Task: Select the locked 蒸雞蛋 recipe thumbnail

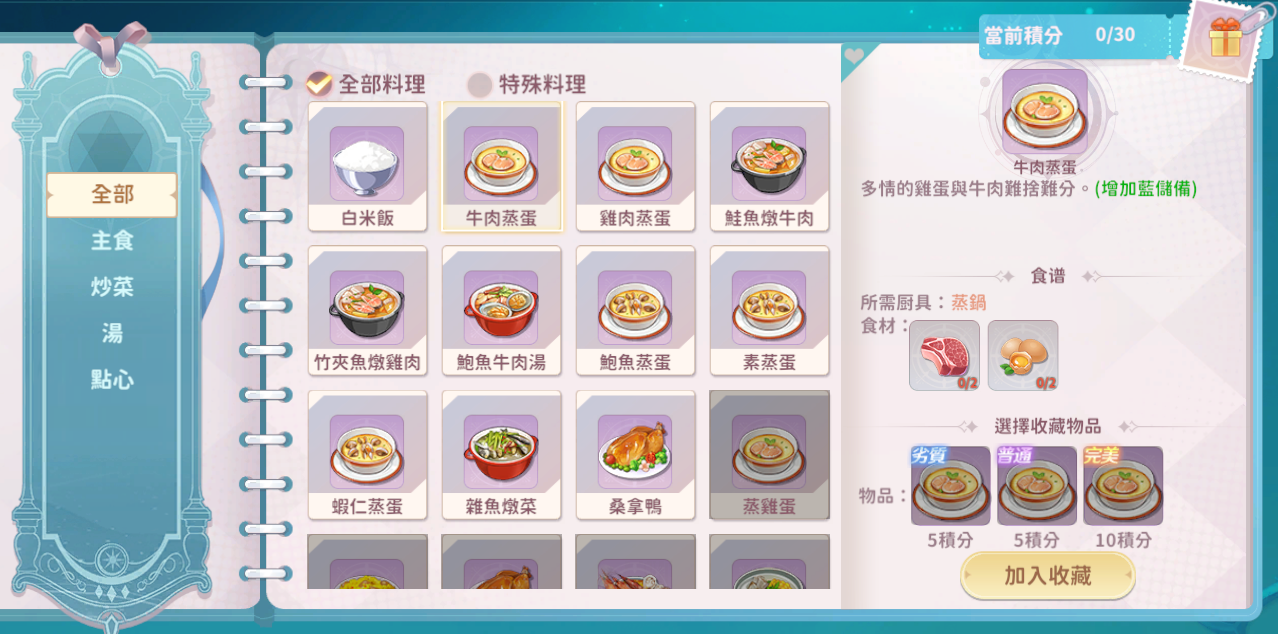Action: (x=769, y=455)
